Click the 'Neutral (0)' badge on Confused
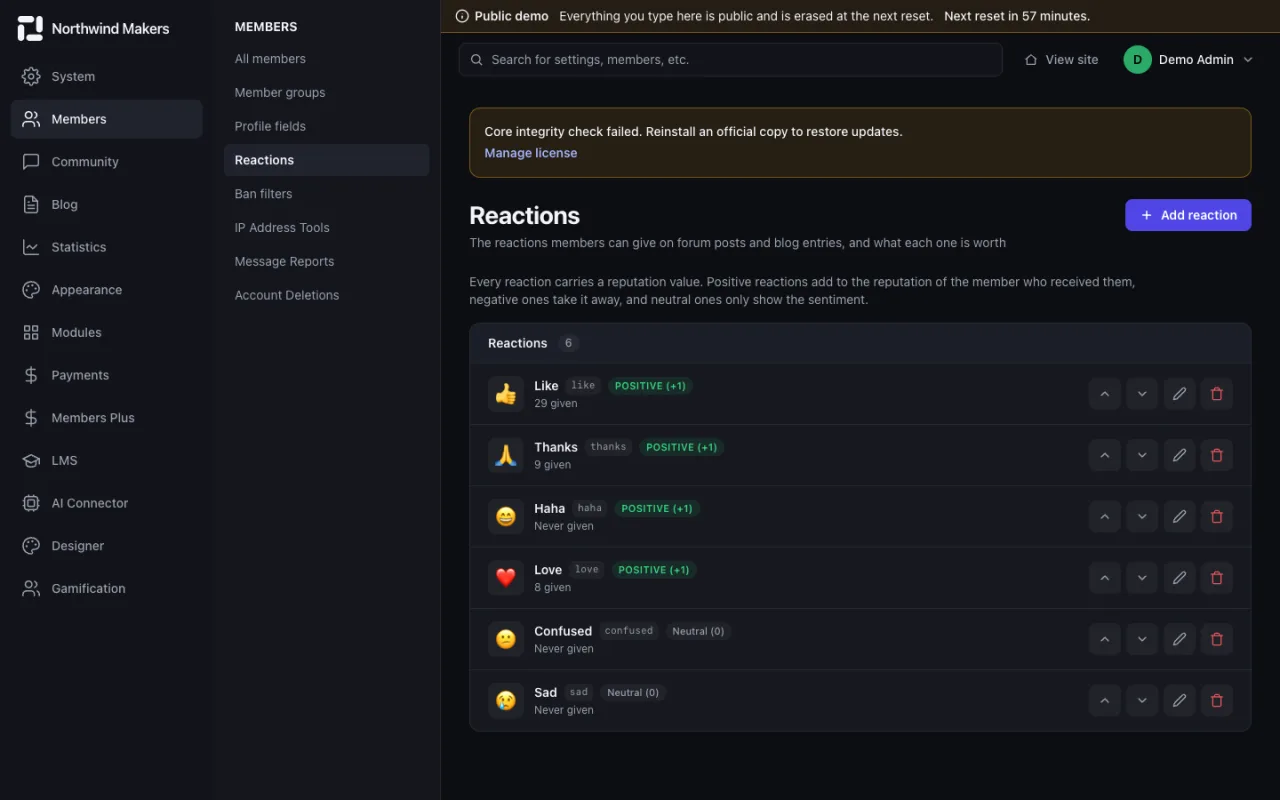1280x800 pixels. click(698, 631)
